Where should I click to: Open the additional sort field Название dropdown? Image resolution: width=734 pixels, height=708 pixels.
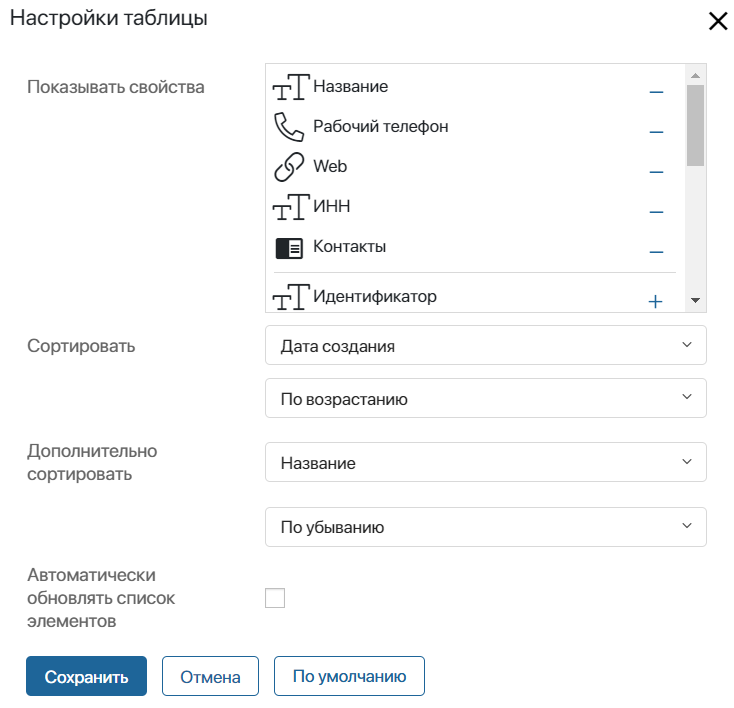click(485, 462)
